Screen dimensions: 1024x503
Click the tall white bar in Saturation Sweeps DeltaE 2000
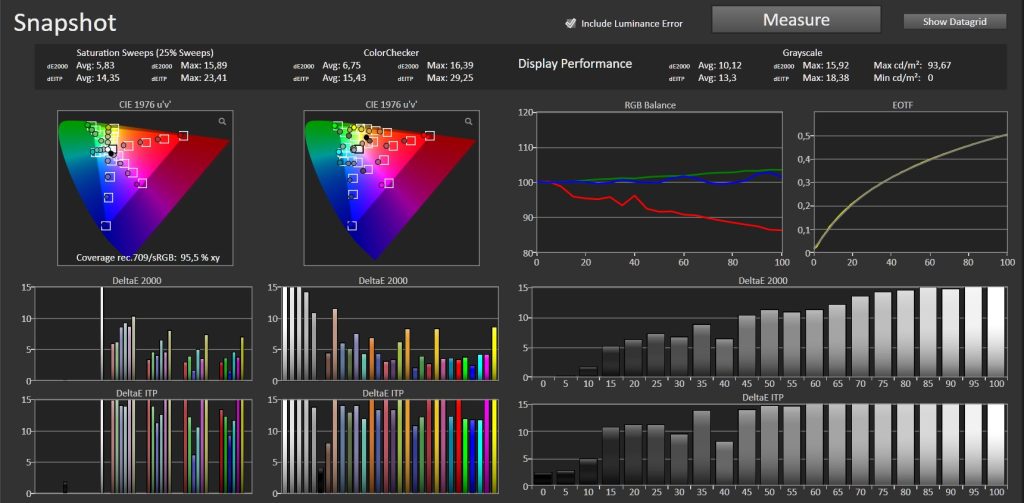coord(102,333)
